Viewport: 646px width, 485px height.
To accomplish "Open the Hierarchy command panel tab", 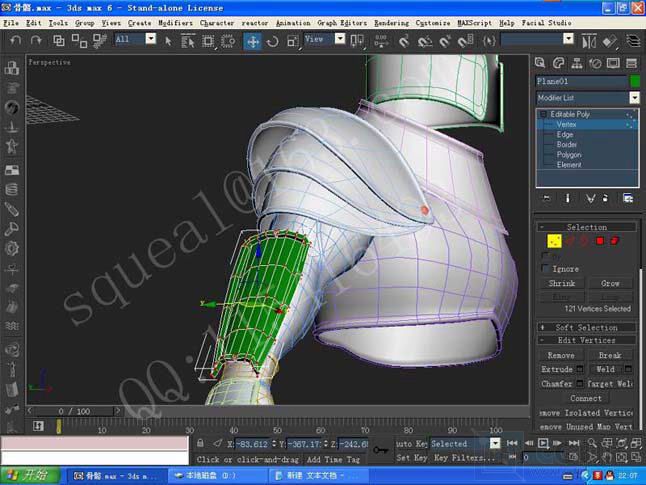I will click(577, 63).
